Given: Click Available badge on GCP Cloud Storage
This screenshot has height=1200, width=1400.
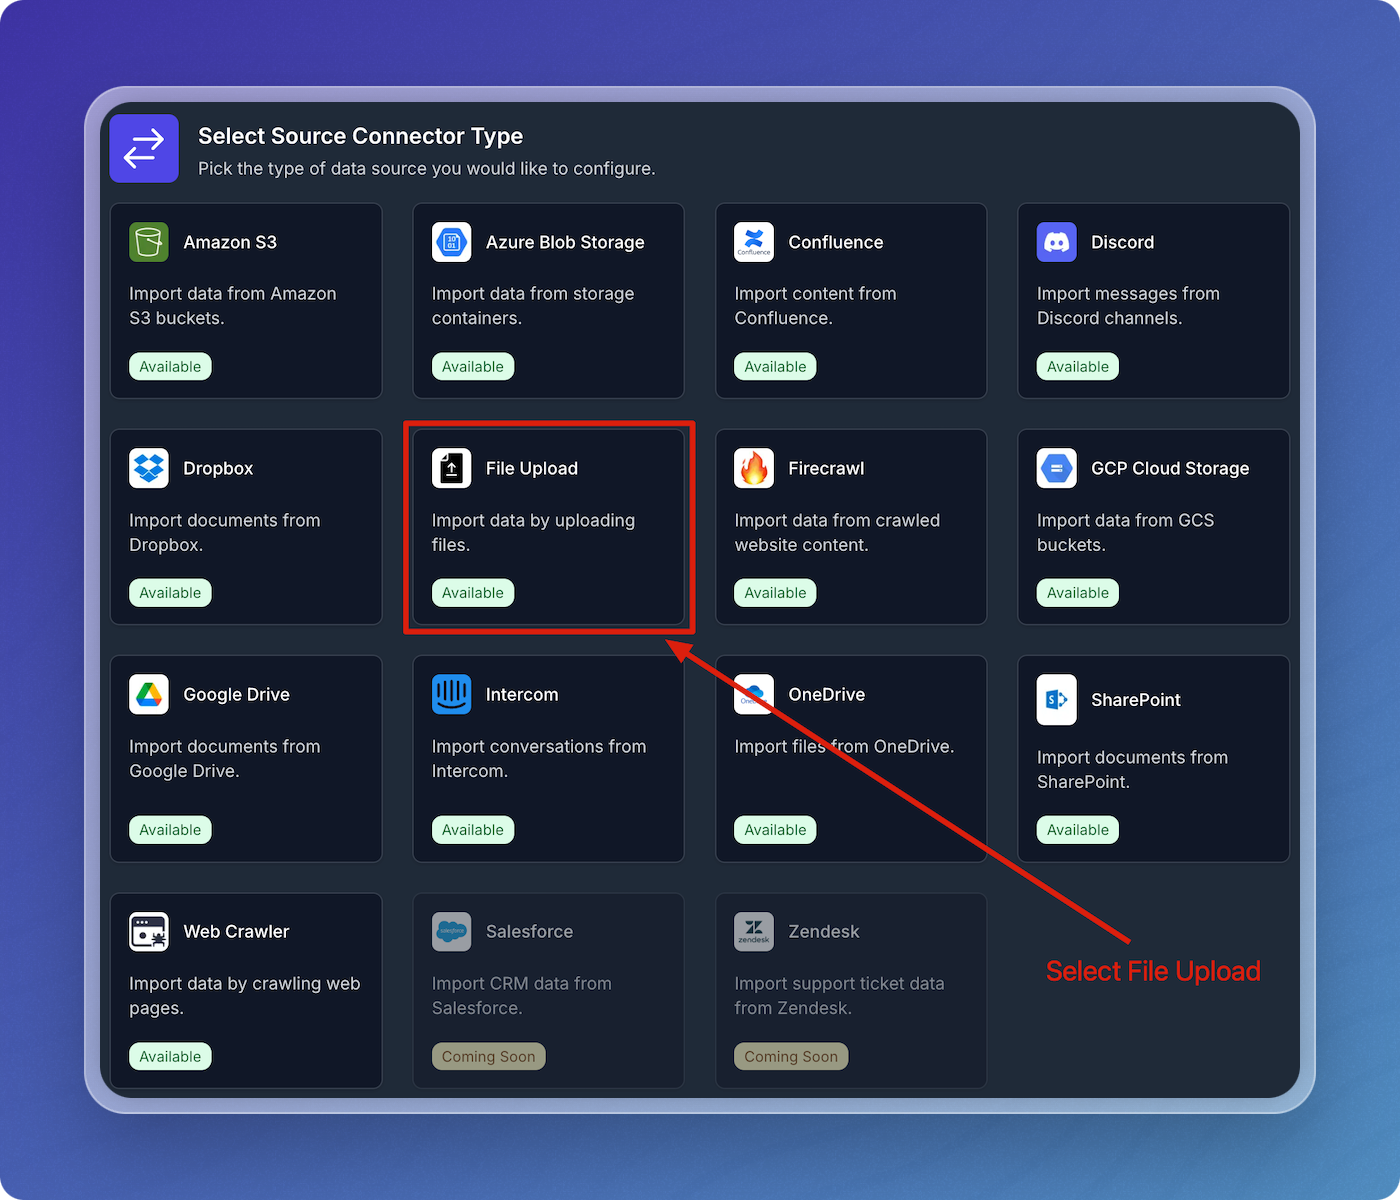Looking at the screenshot, I should [1078, 593].
